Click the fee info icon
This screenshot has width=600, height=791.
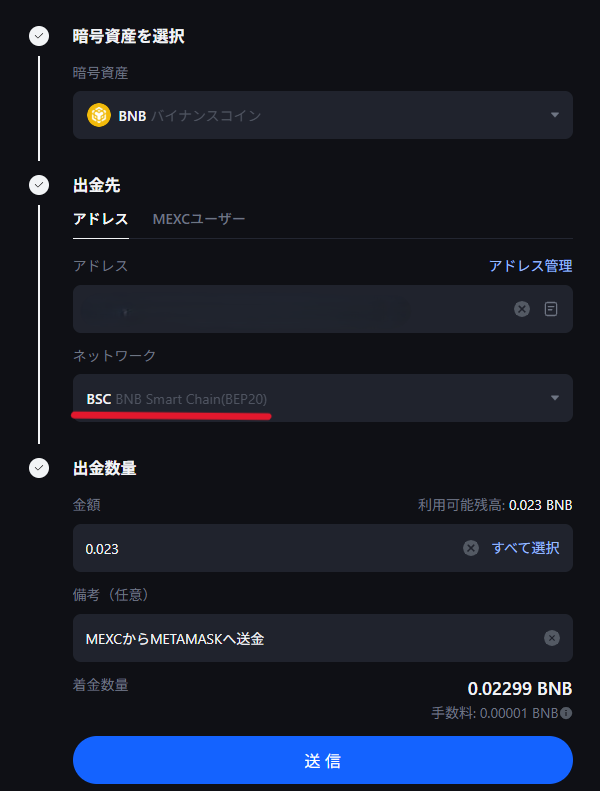click(x=567, y=714)
